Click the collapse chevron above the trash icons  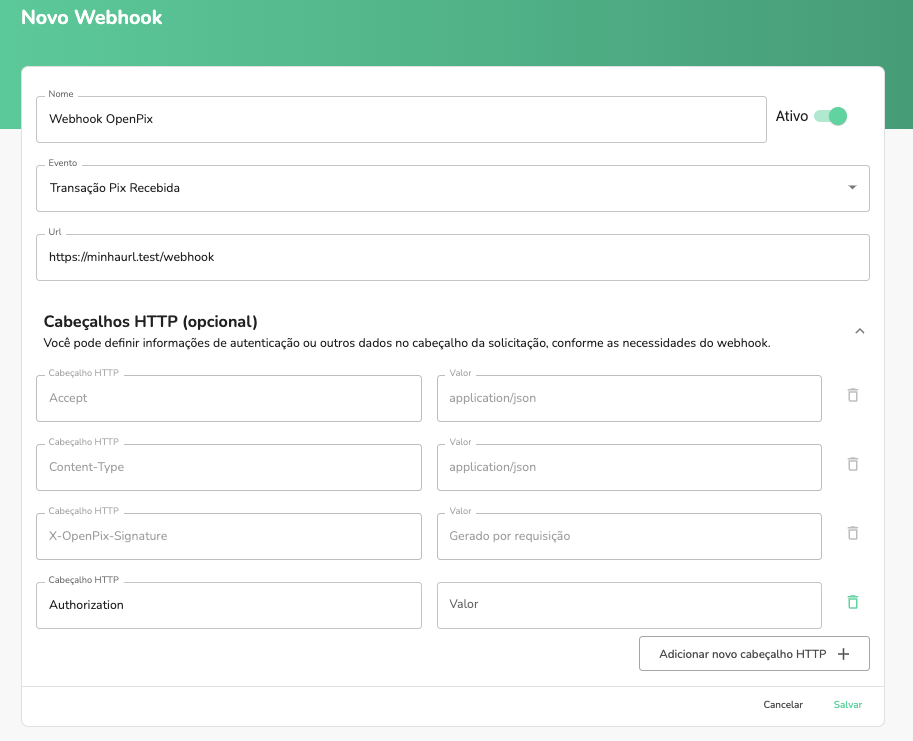click(859, 330)
